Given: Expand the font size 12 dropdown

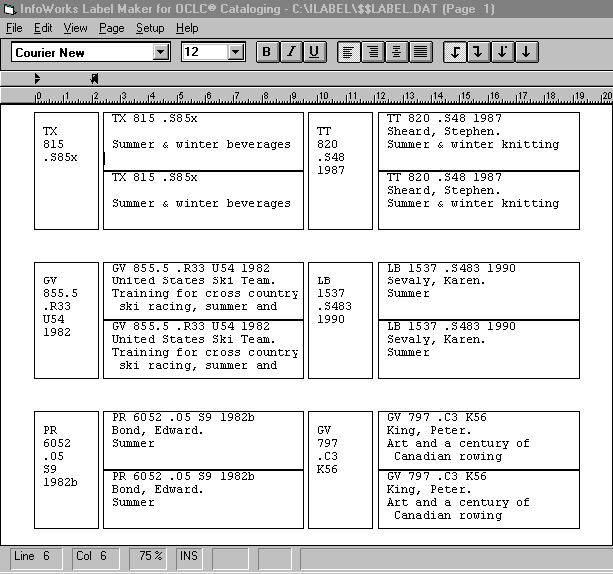Looking at the screenshot, I should point(236,52).
